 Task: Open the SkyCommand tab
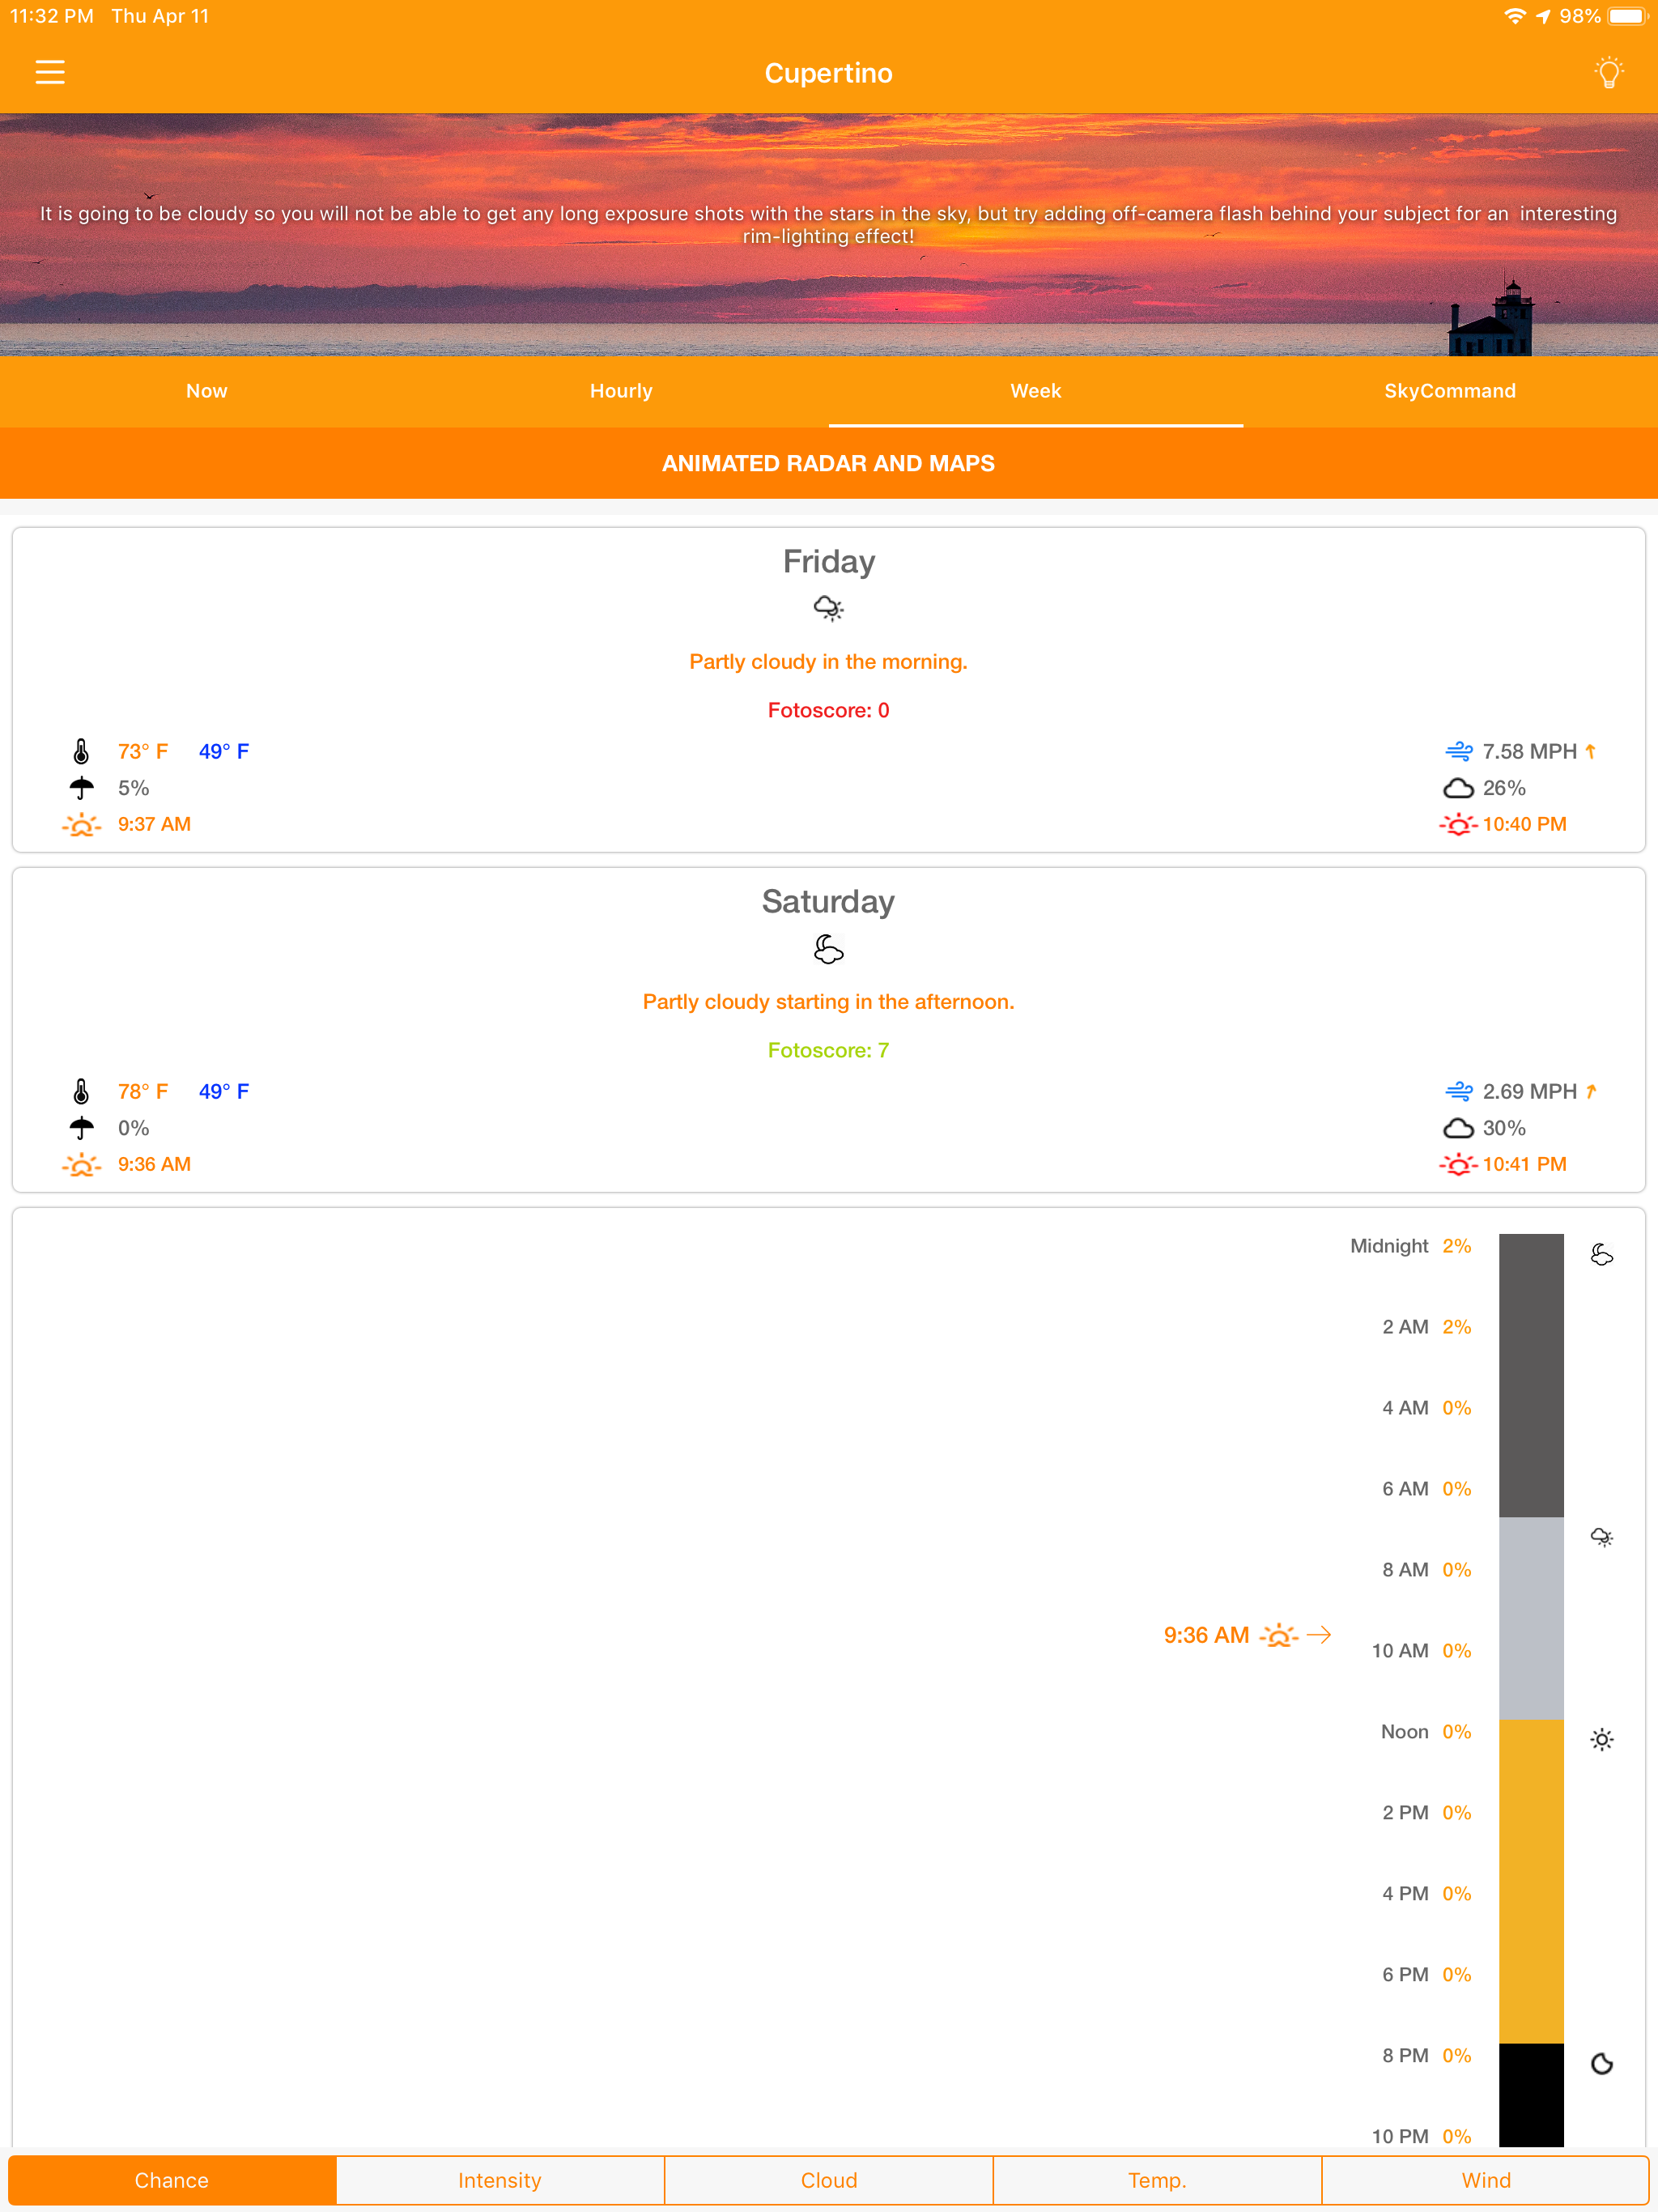click(1450, 391)
